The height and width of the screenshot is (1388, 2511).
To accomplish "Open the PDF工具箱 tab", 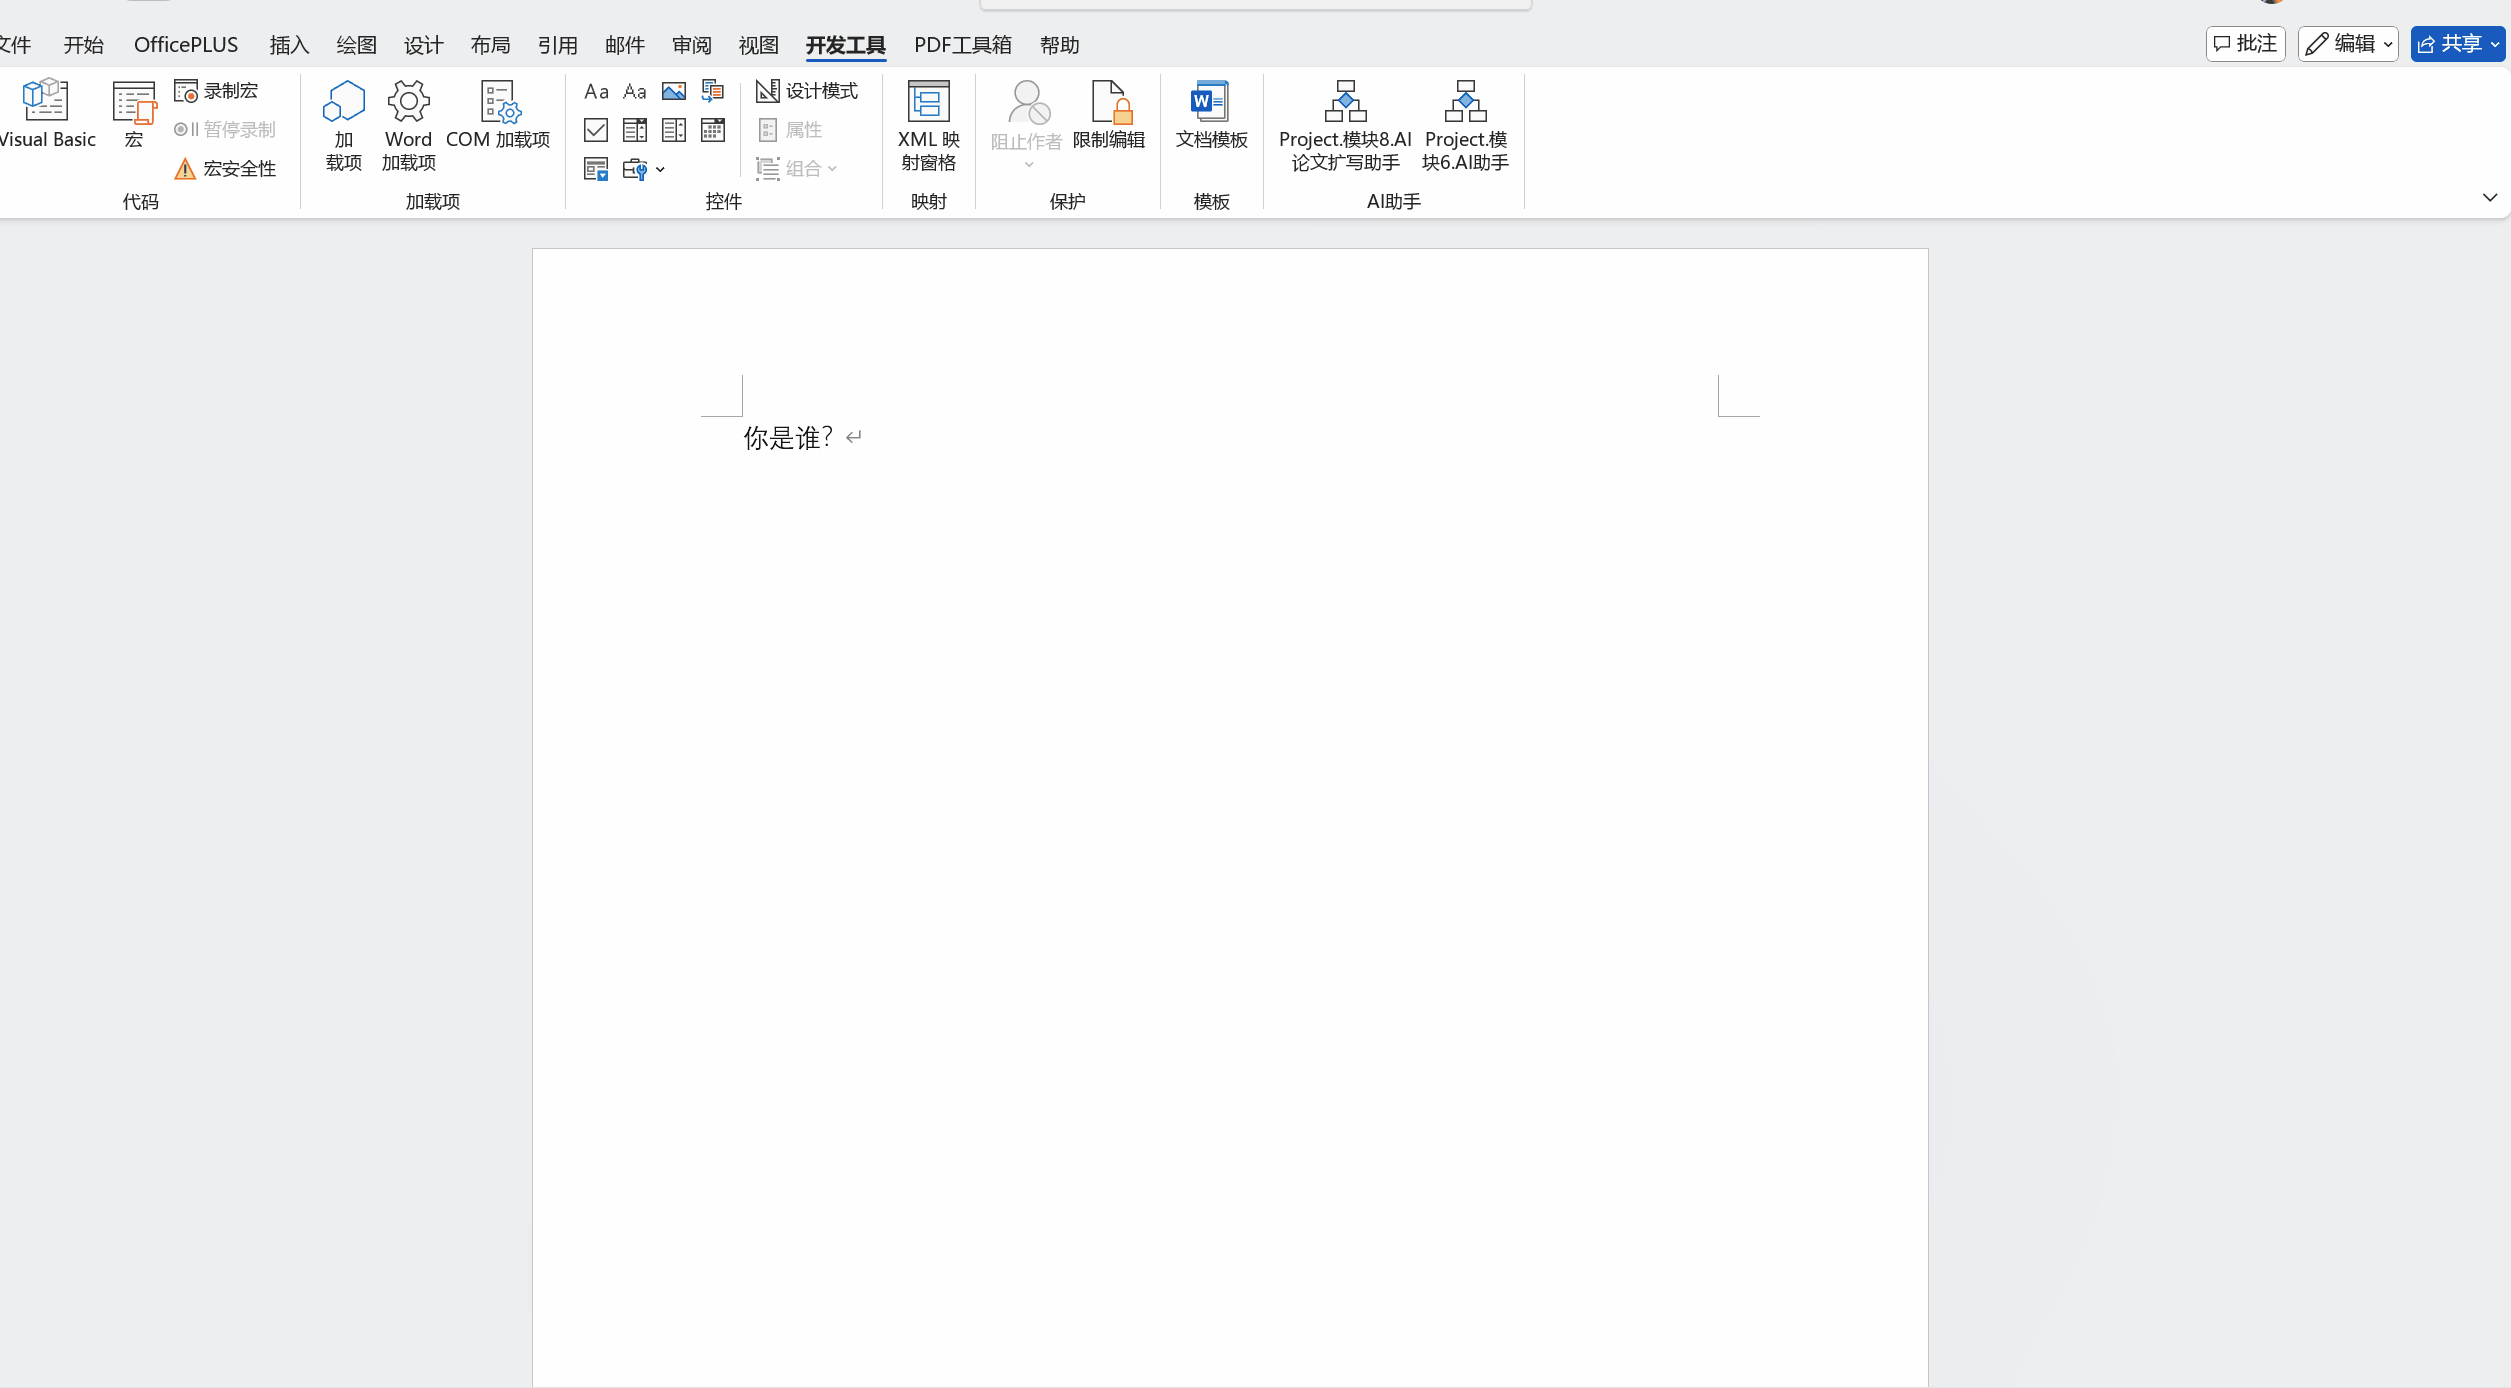I will coord(962,45).
